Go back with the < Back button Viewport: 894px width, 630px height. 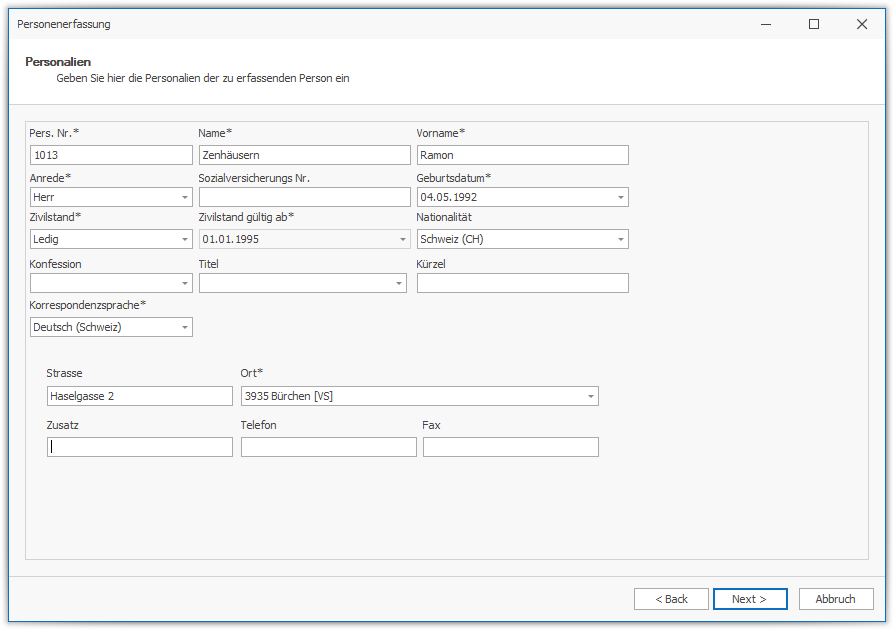tap(671, 599)
